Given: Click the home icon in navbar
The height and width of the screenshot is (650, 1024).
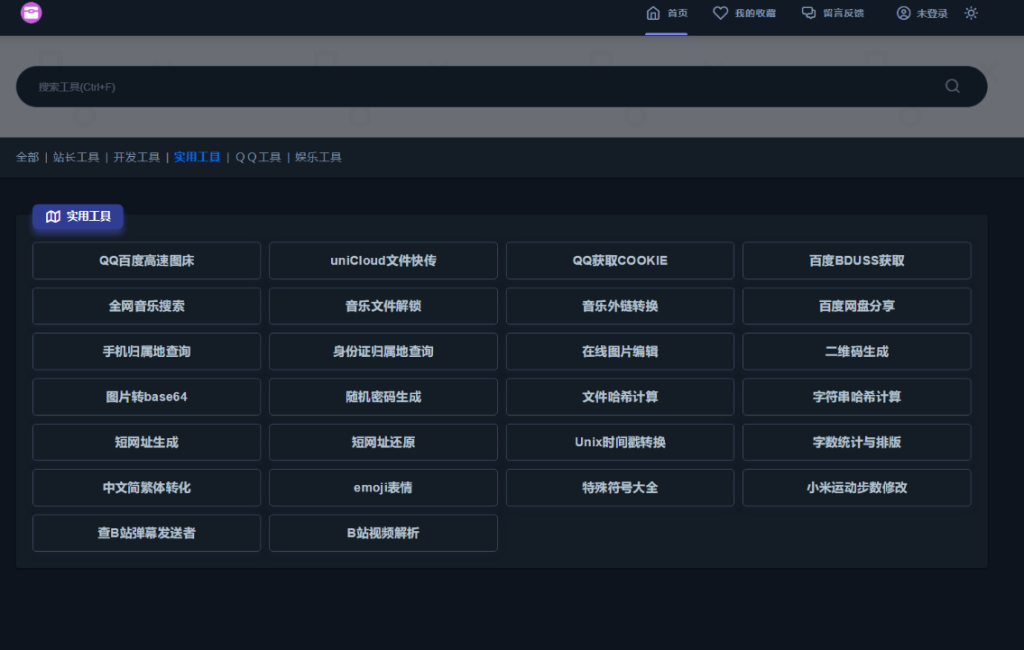Looking at the screenshot, I should tap(653, 13).
